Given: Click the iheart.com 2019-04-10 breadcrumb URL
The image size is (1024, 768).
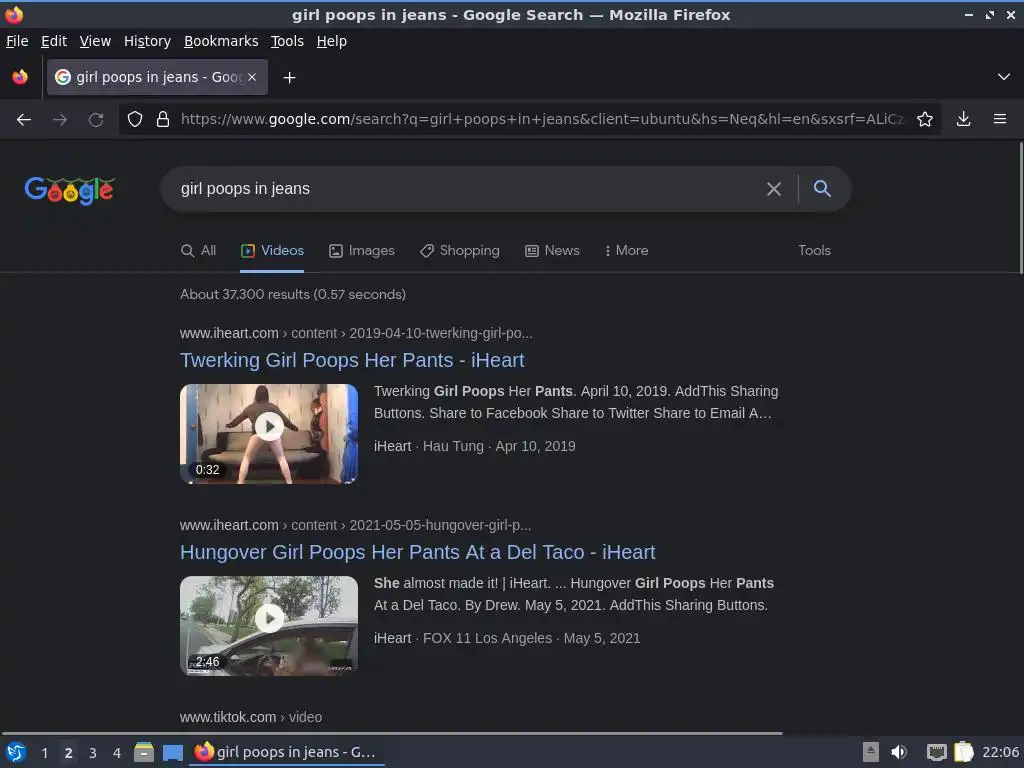Looking at the screenshot, I should [356, 333].
